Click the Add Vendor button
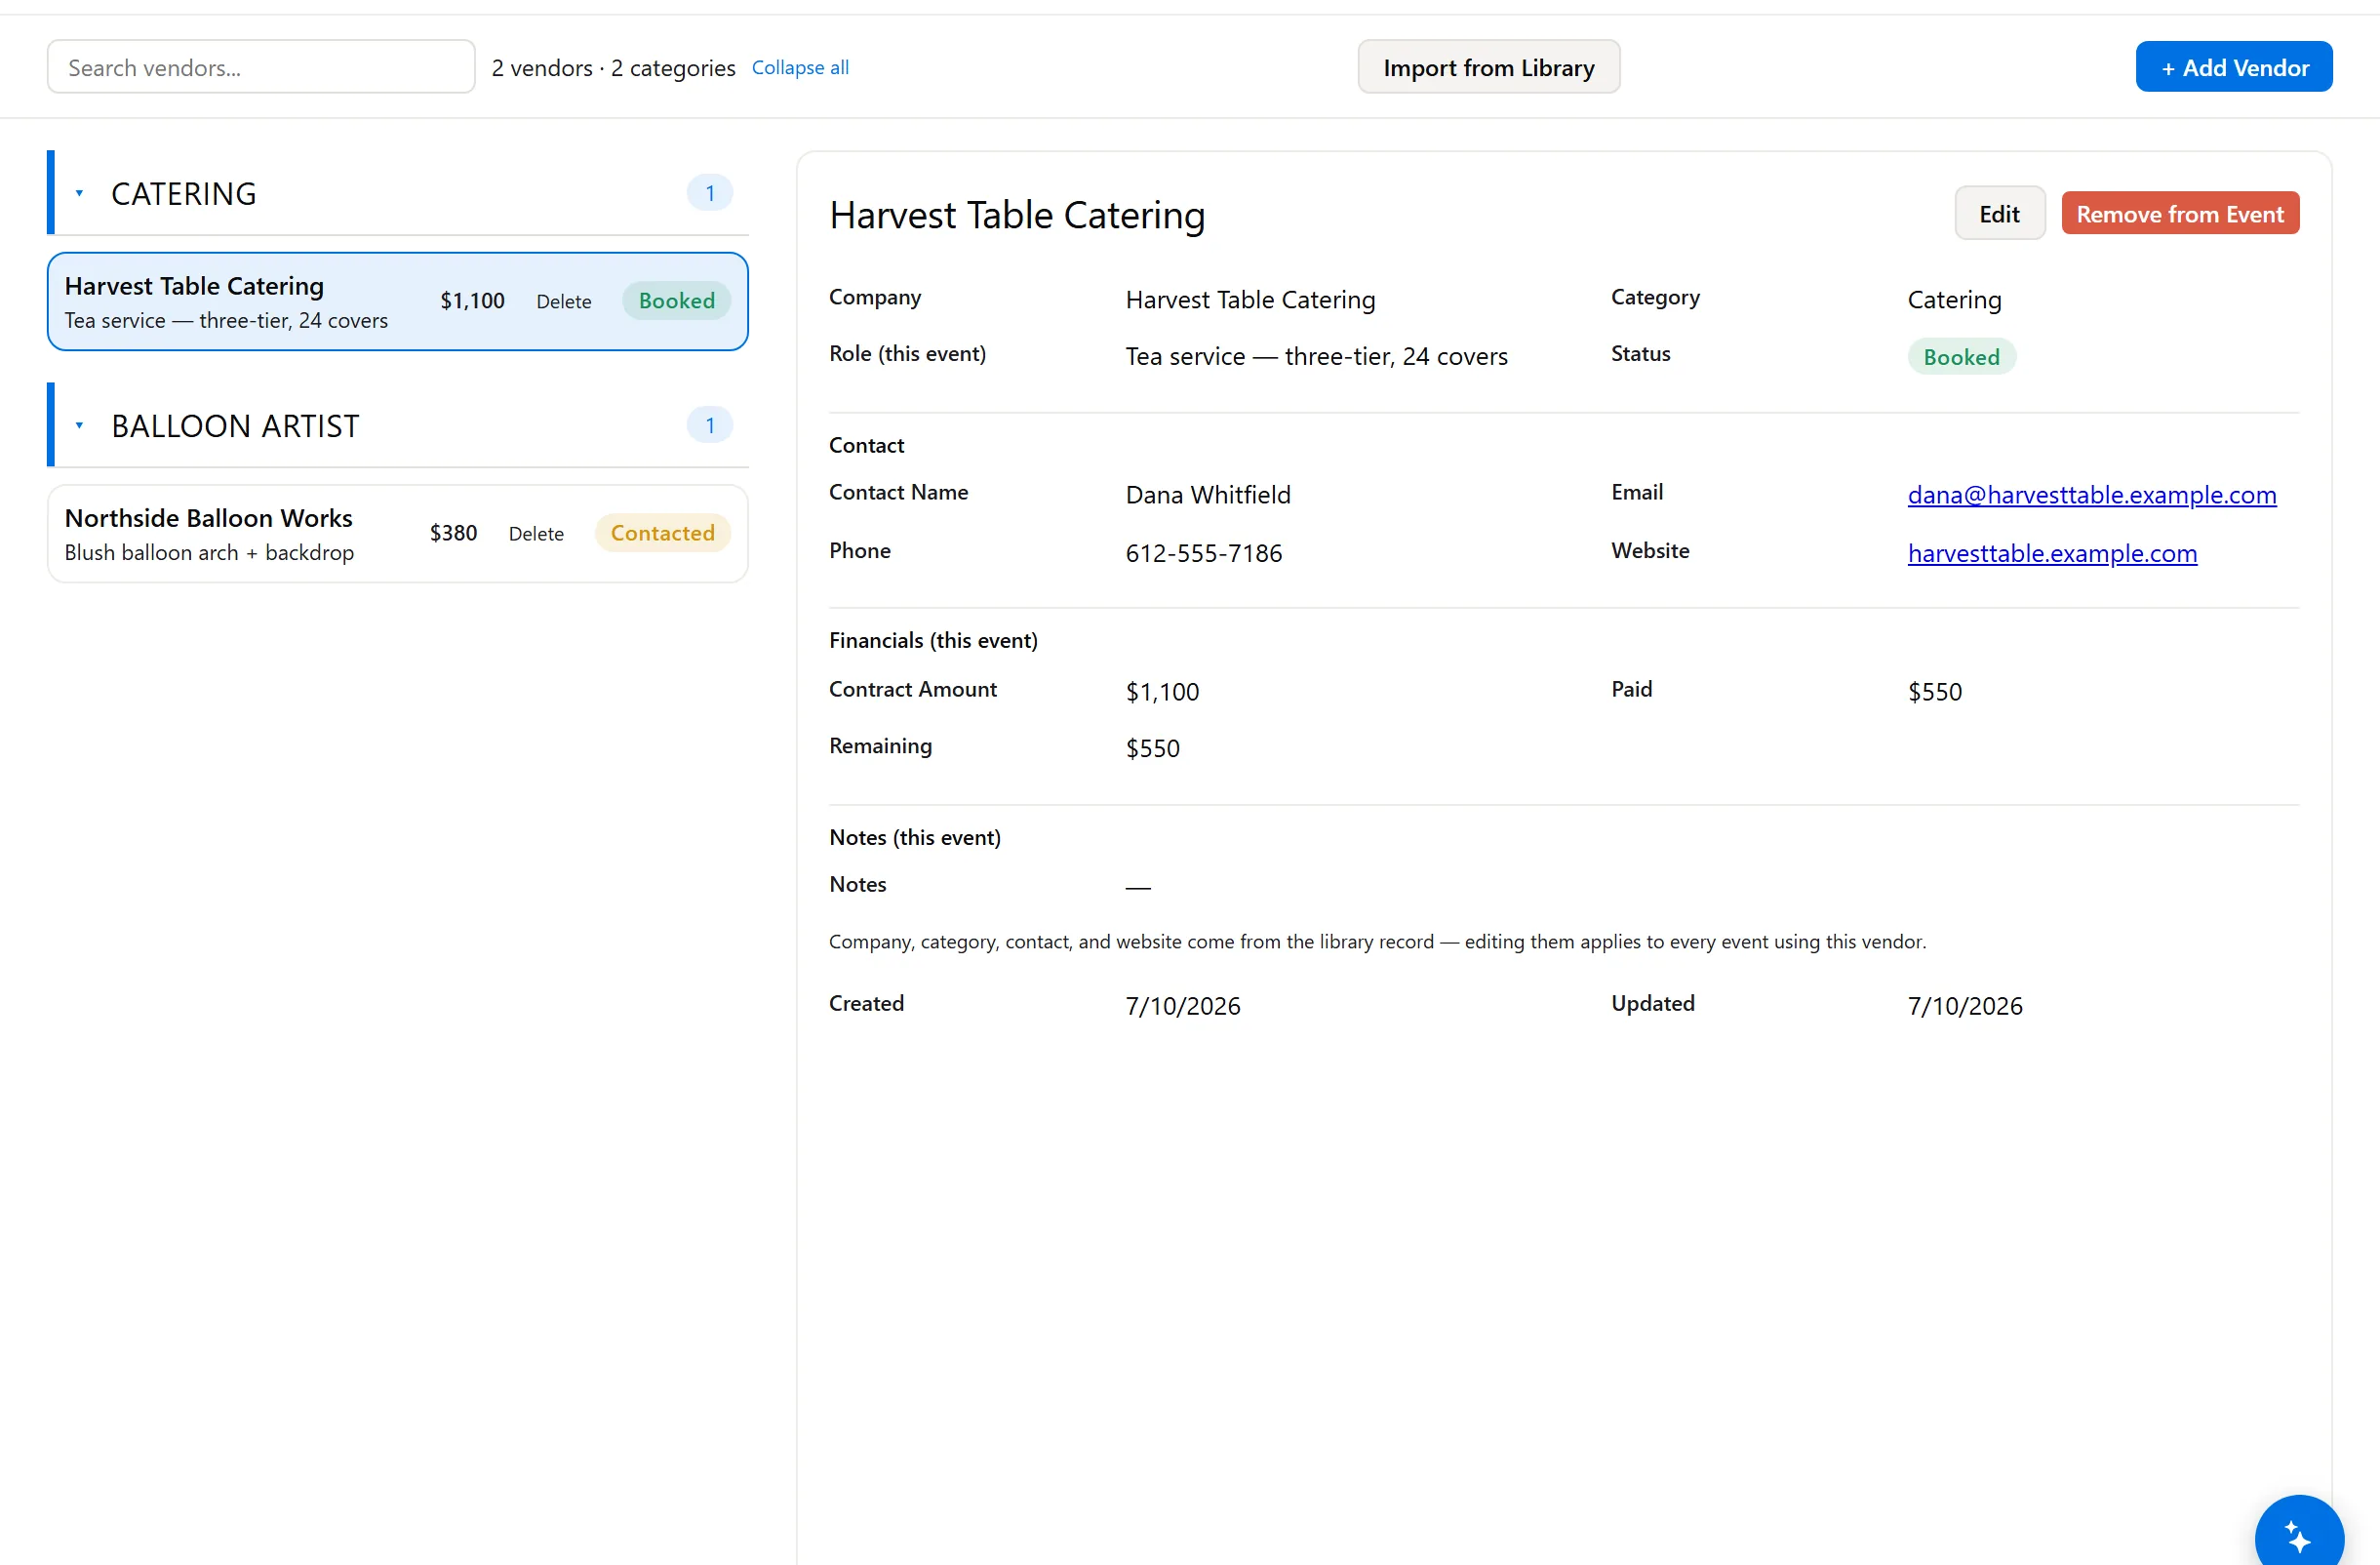The width and height of the screenshot is (2380, 1565). [x=2234, y=67]
